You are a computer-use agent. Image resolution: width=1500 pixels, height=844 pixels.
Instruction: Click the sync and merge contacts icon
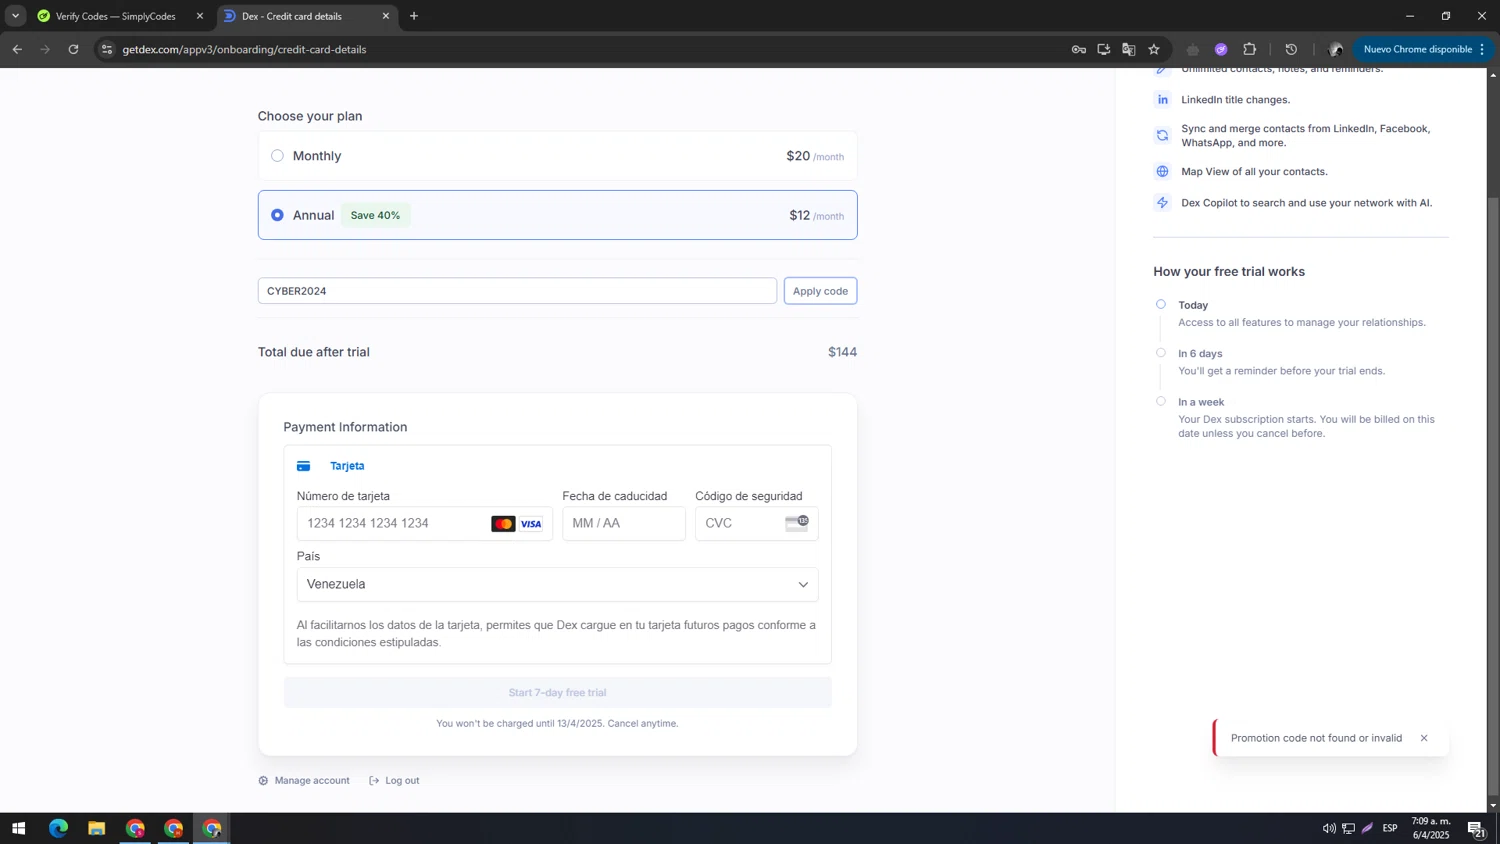pos(1162,135)
